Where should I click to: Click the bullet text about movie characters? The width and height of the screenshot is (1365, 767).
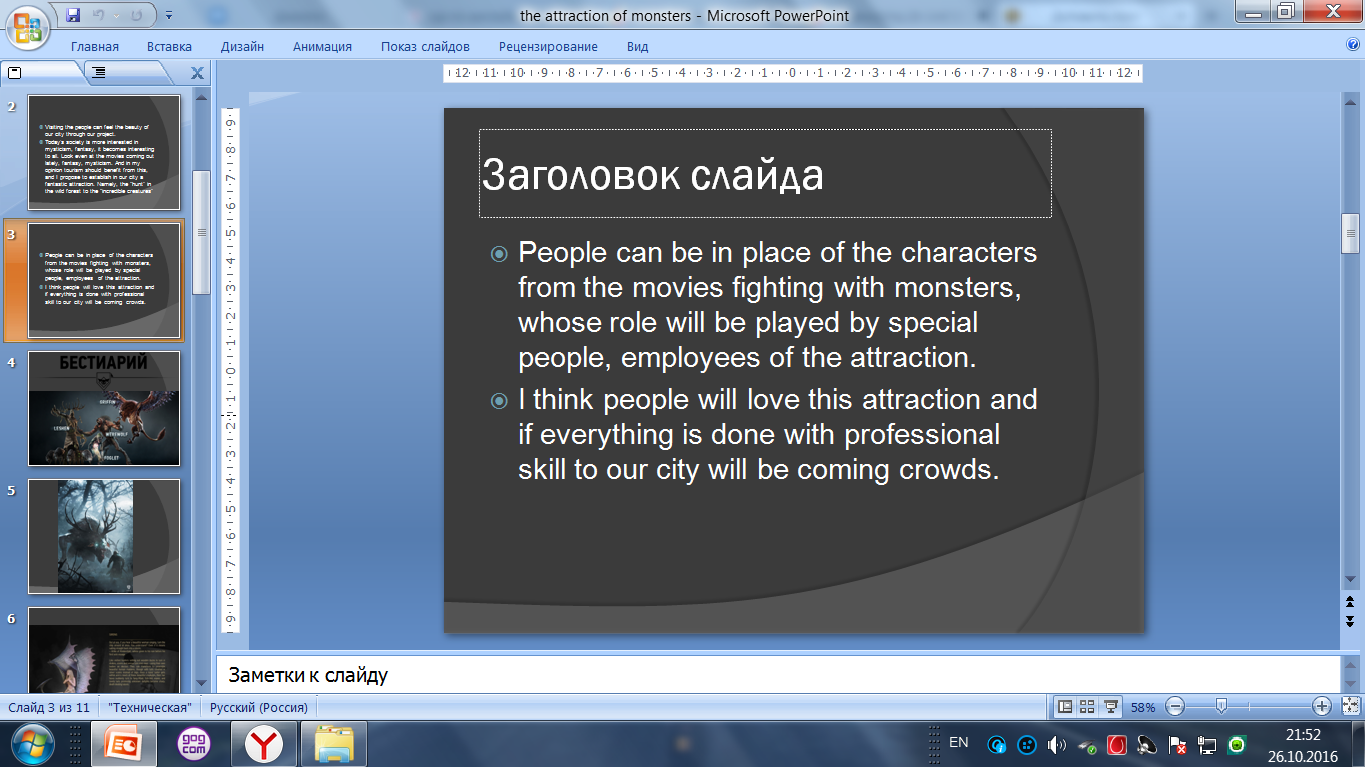[777, 305]
